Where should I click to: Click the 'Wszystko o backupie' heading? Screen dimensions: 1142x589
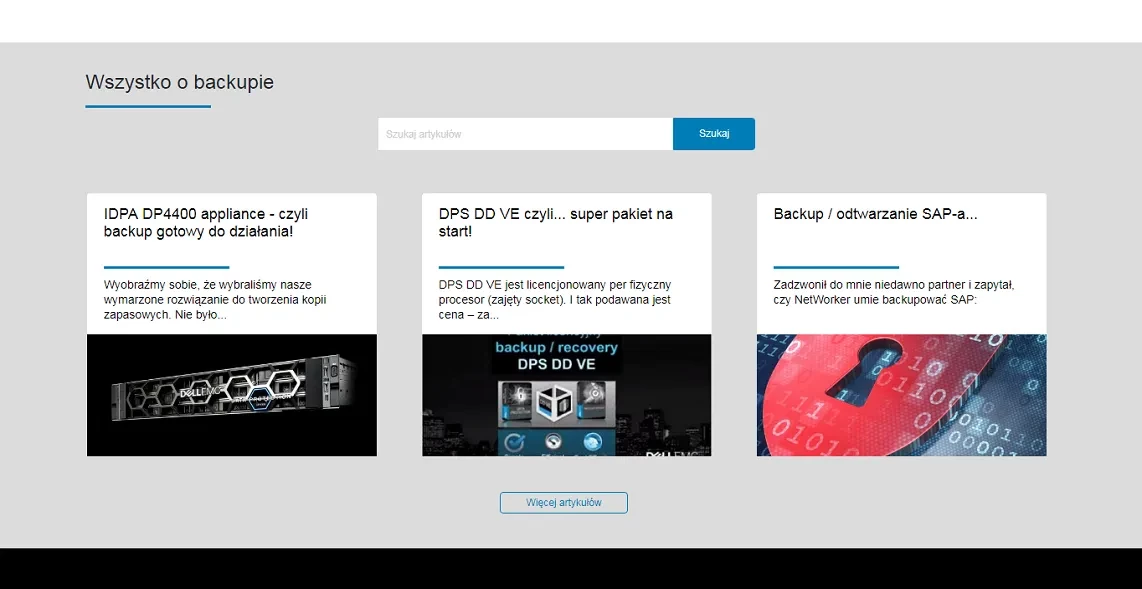pos(180,82)
